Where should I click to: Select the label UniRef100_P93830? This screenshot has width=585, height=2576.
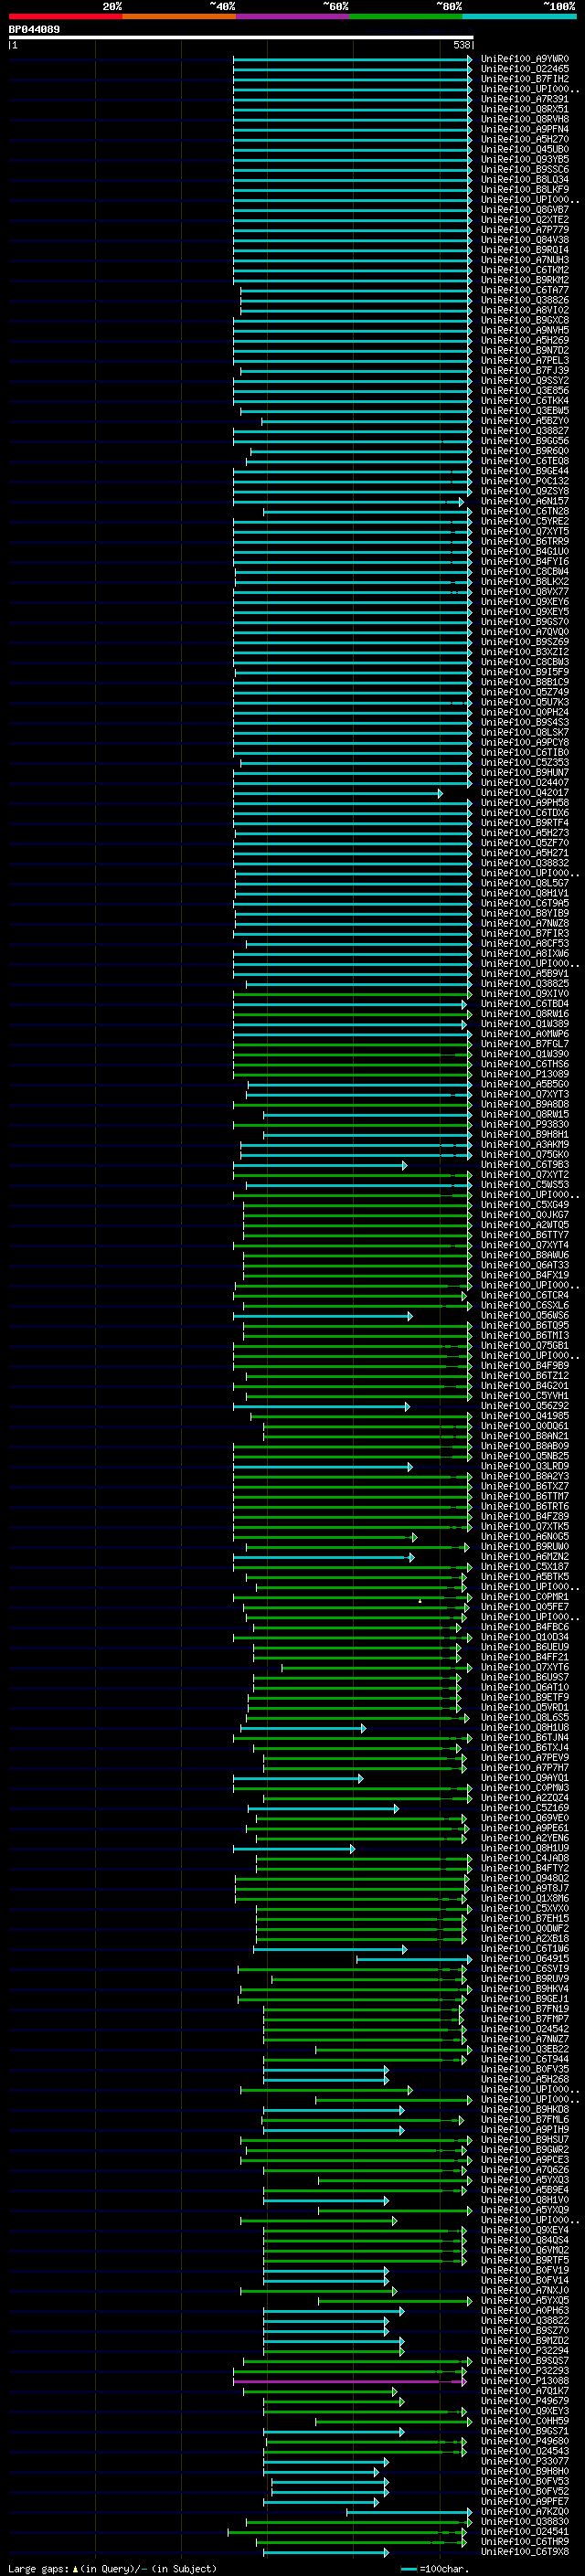click(x=525, y=1124)
